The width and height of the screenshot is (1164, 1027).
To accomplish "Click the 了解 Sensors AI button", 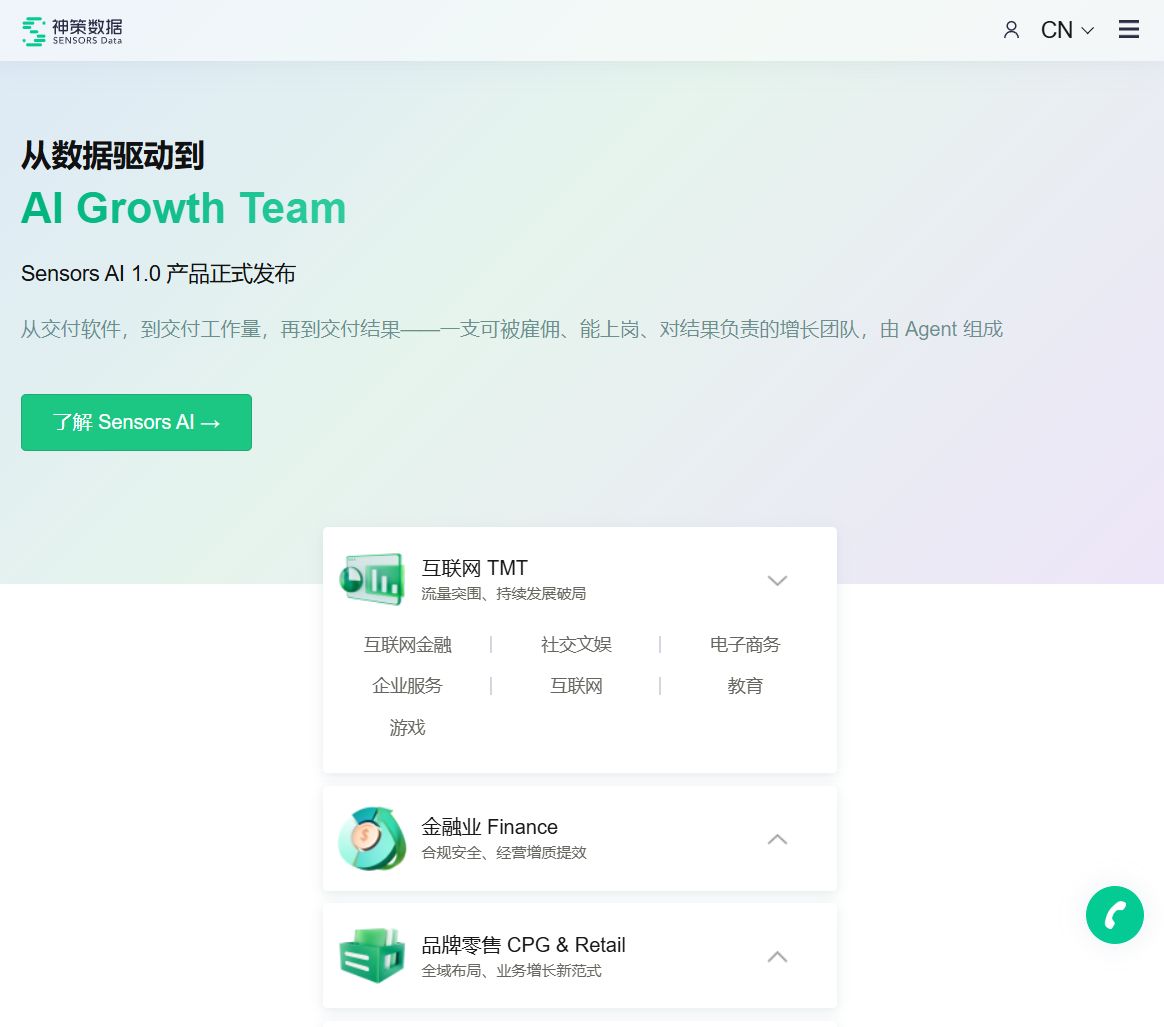I will click(x=137, y=422).
